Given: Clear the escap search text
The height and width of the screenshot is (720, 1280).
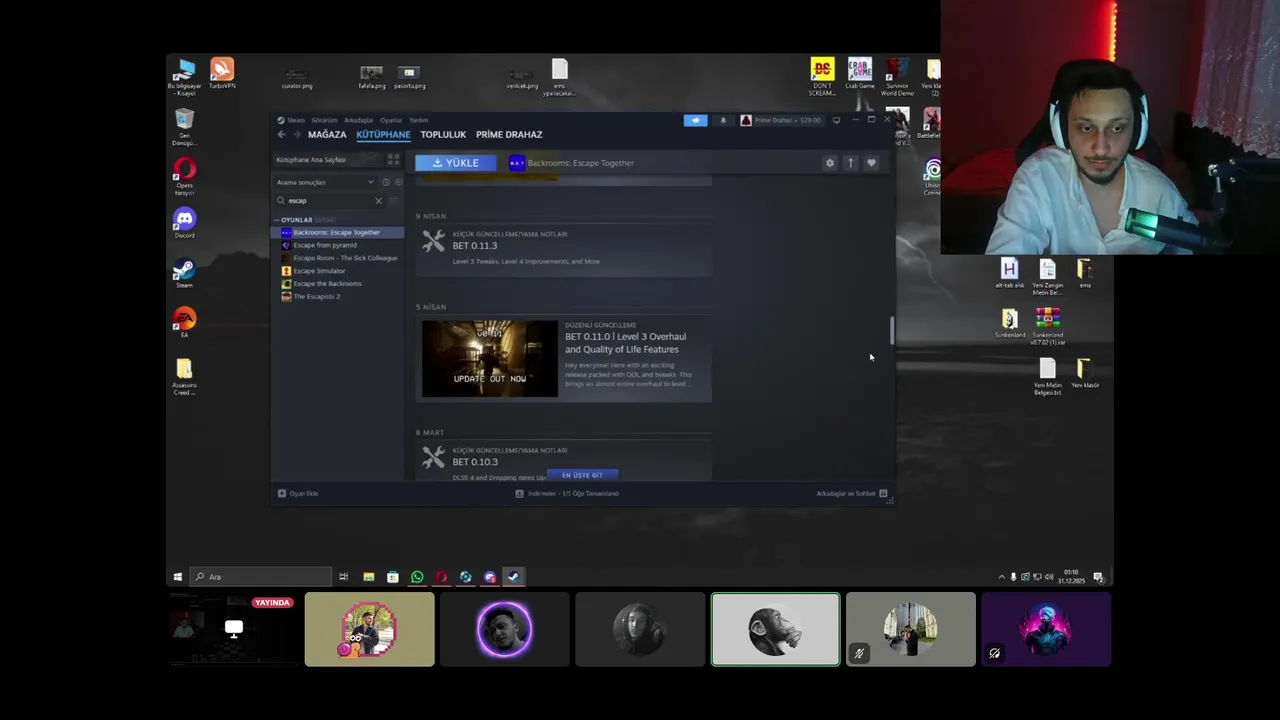Looking at the screenshot, I should point(378,201).
